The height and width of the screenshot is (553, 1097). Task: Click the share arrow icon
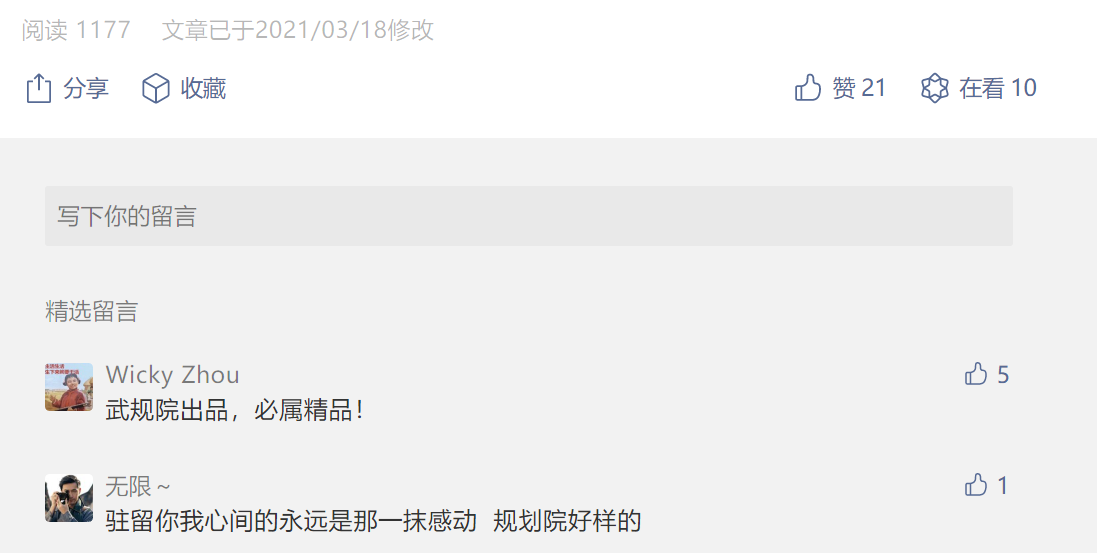[39, 88]
